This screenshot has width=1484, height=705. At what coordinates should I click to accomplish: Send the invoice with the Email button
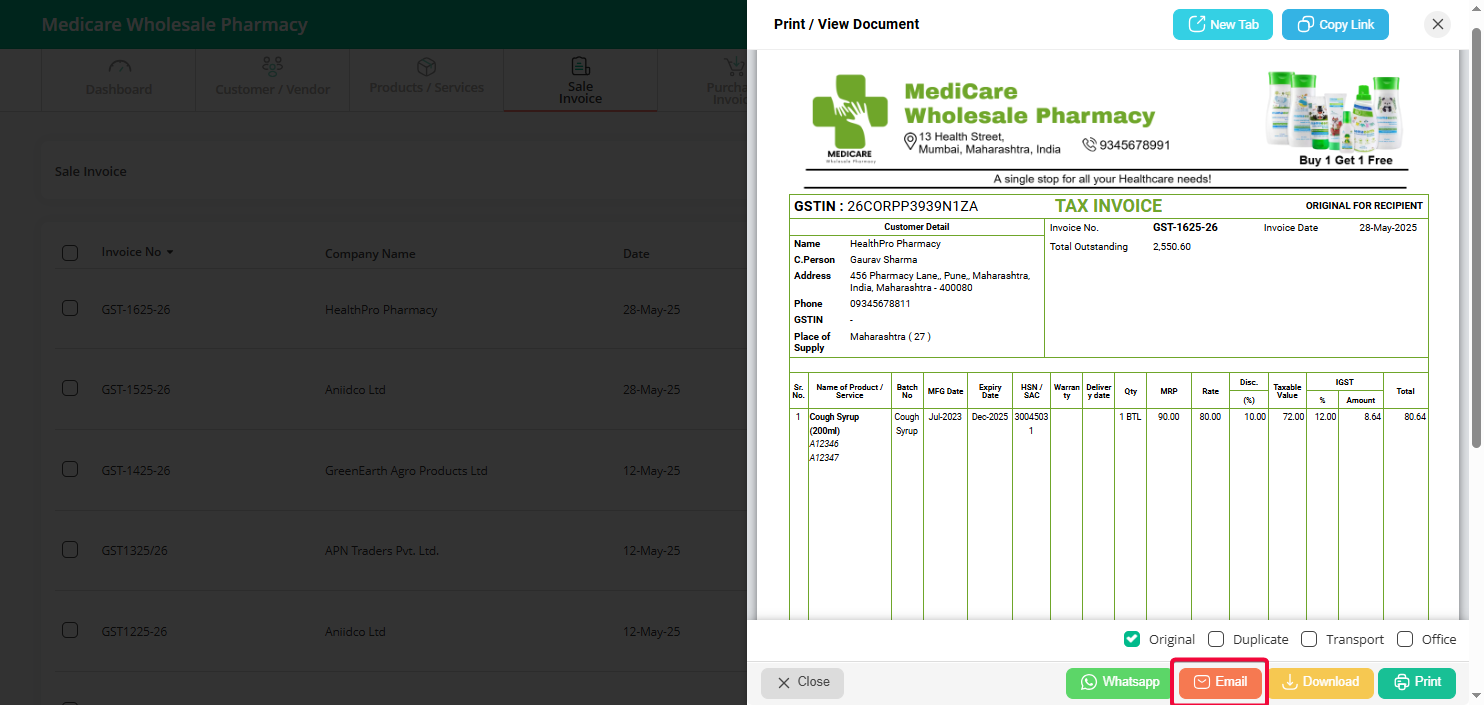click(1220, 682)
